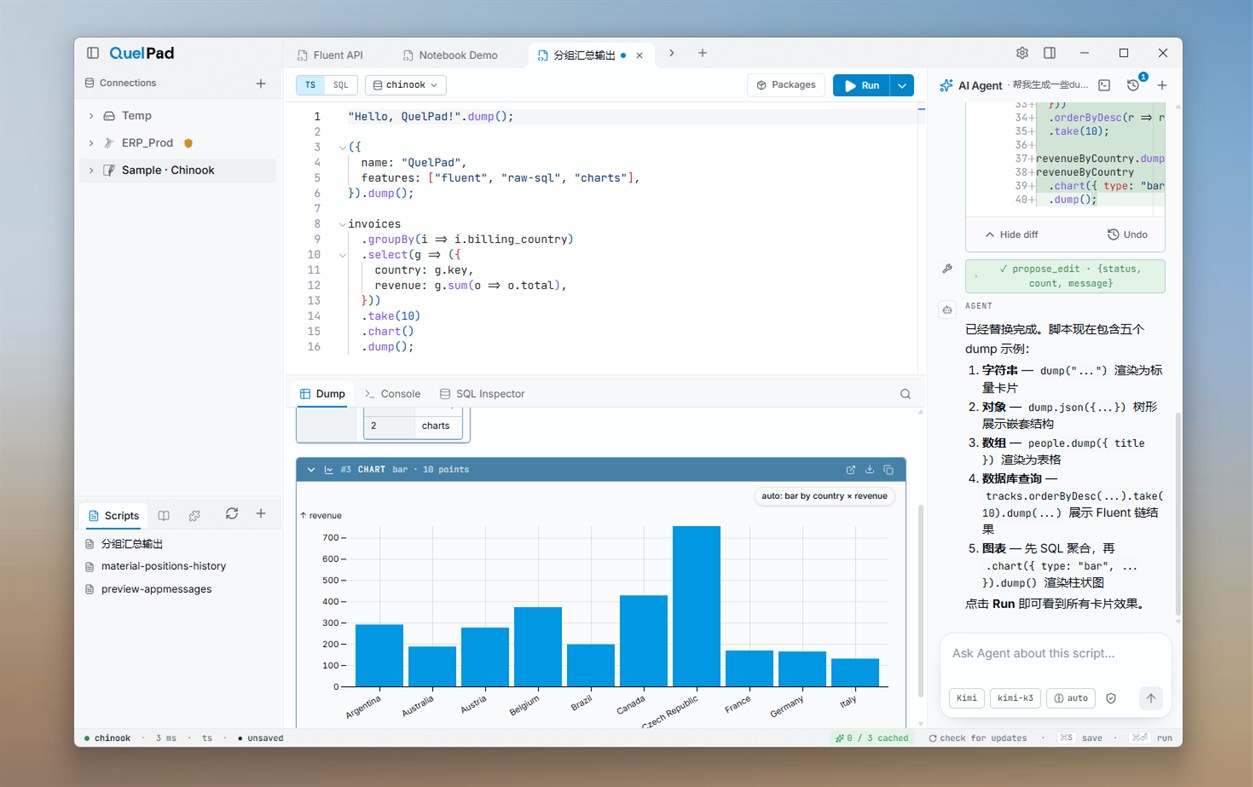Run the current script
Image resolution: width=1253 pixels, height=787 pixels.
tap(861, 85)
